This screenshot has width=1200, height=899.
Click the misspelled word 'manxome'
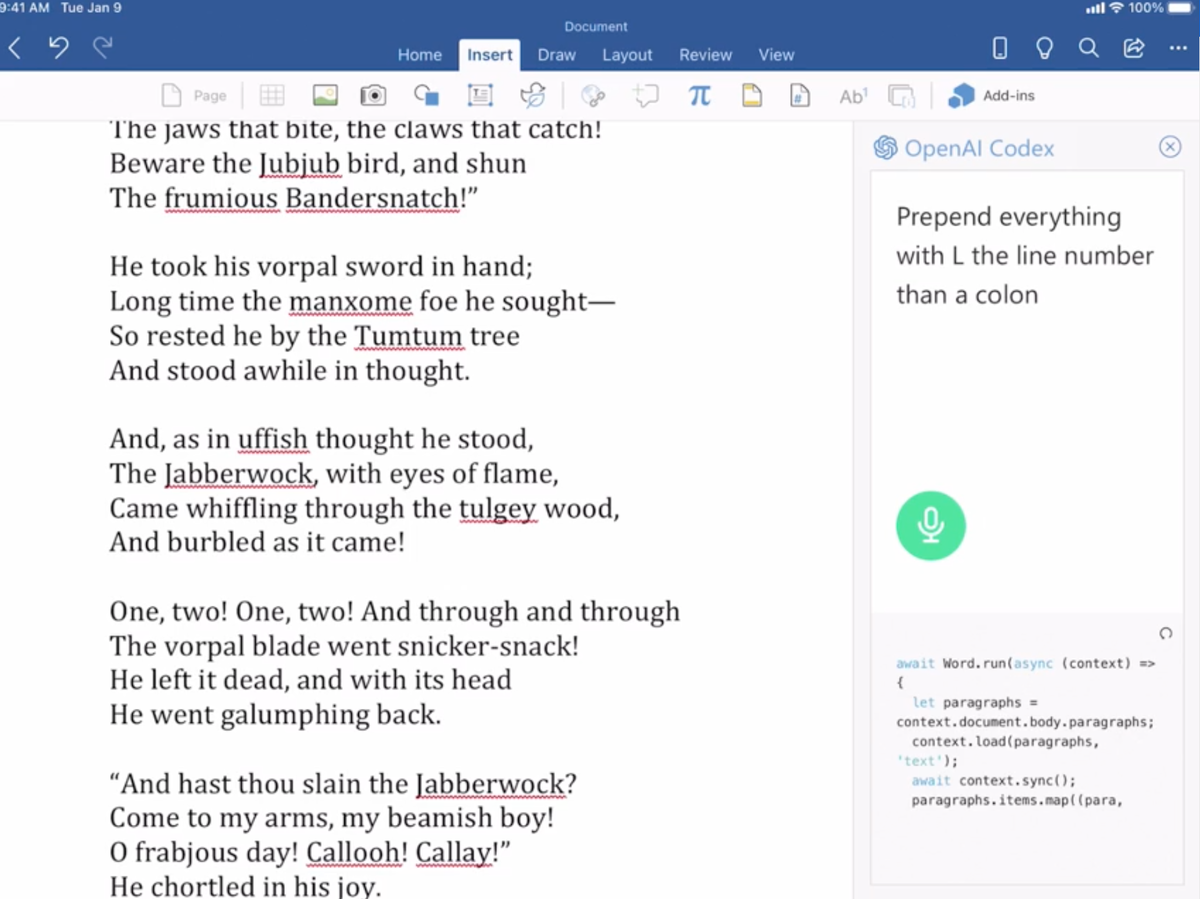click(x=350, y=301)
